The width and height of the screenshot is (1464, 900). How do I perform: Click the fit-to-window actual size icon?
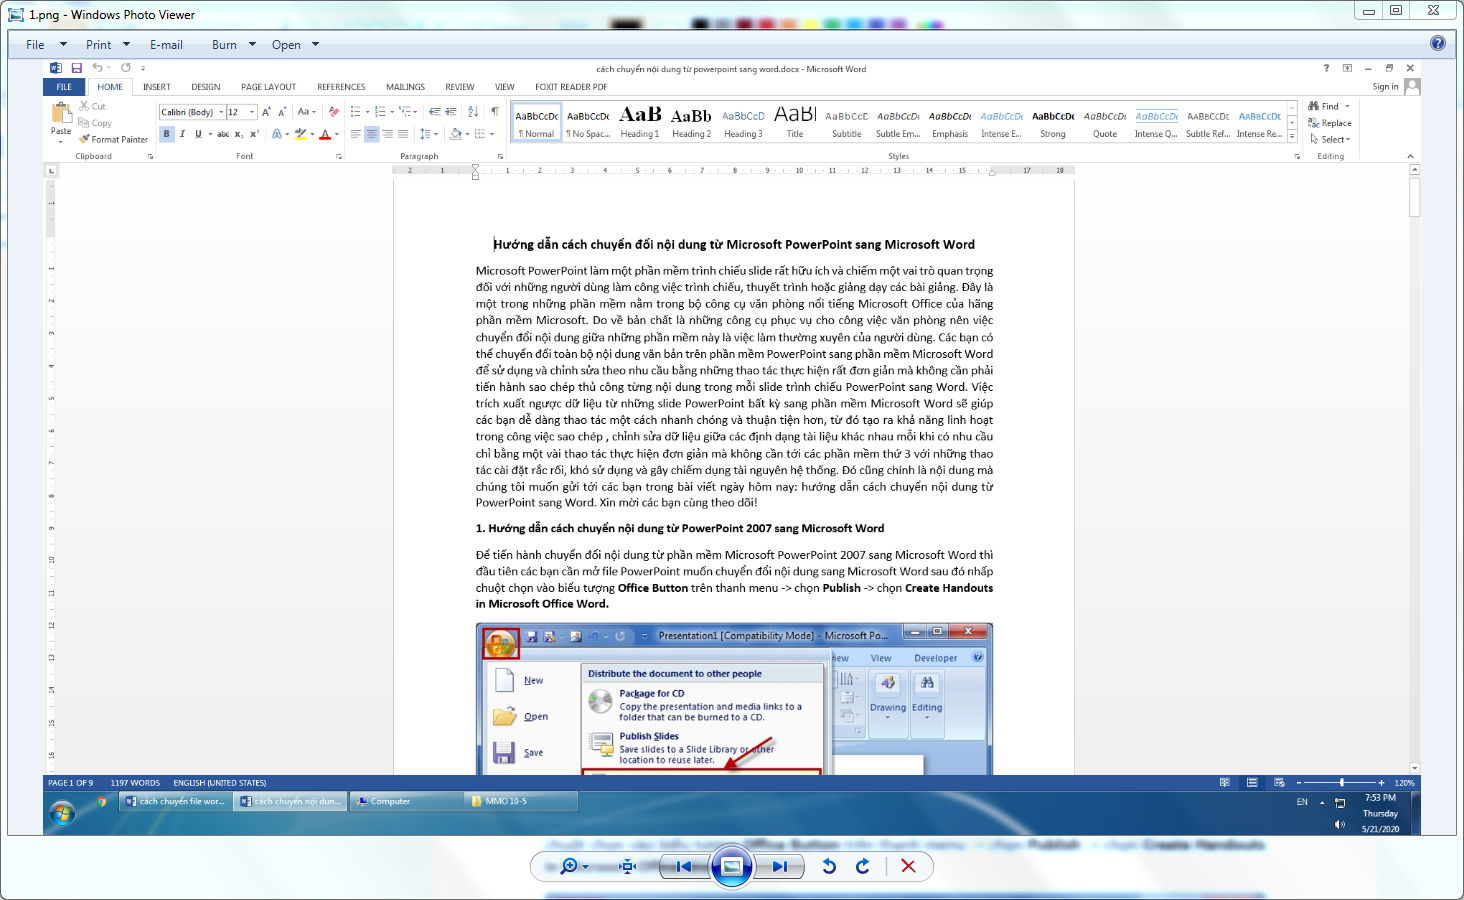coord(628,866)
